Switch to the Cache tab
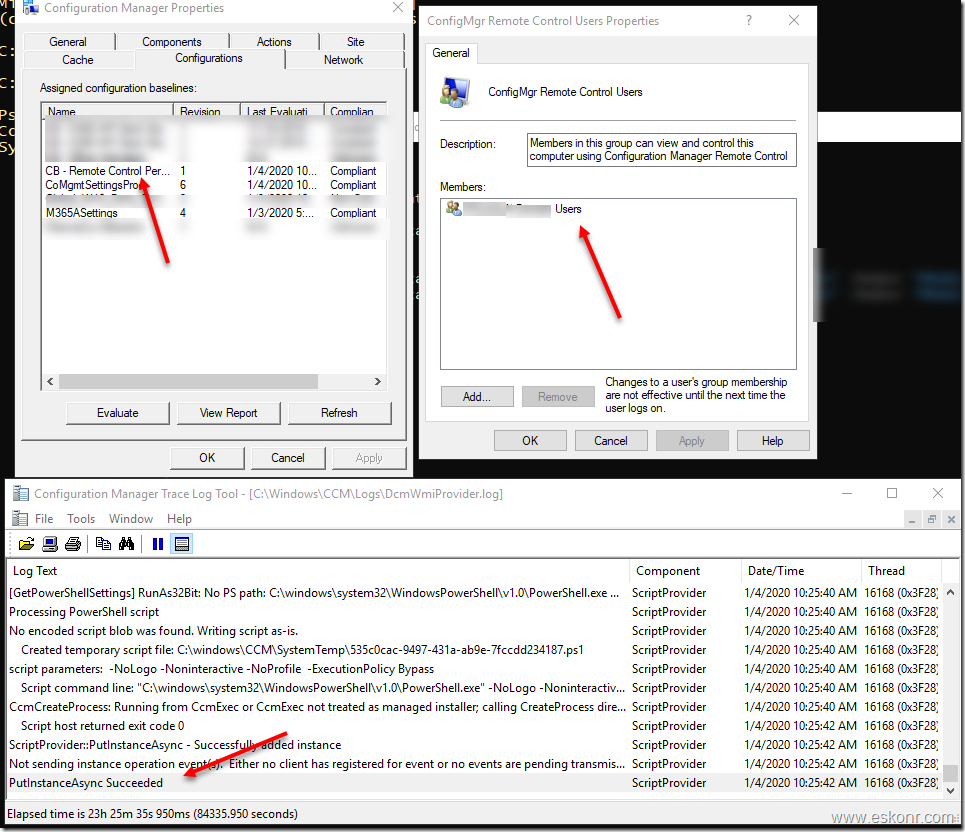 click(x=78, y=60)
